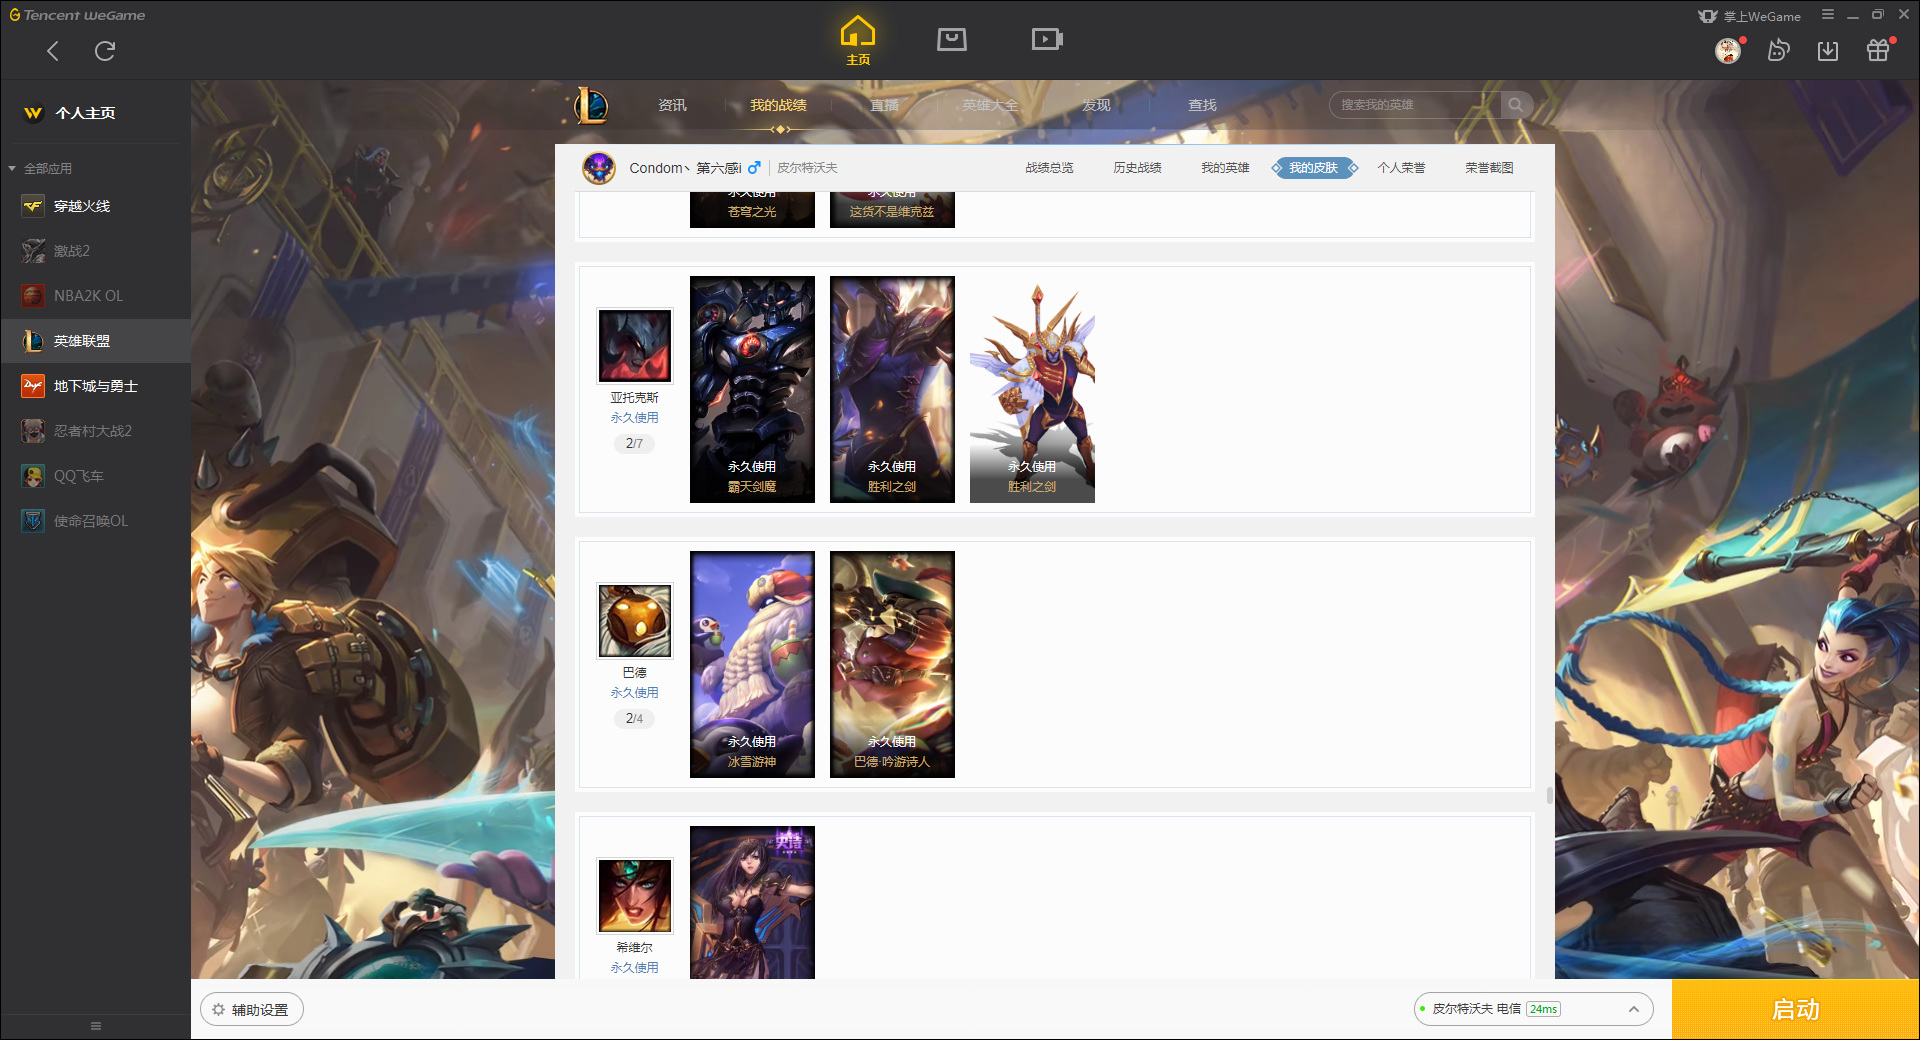
Task: Select 地下城与勇士 in sidebar
Action: pos(96,386)
